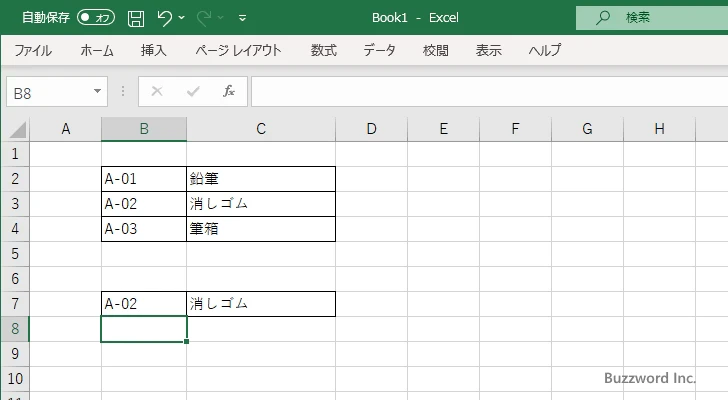Viewport: 728px width, 400px height.
Task: Expand the Name Box dropdown arrow
Action: [98, 91]
